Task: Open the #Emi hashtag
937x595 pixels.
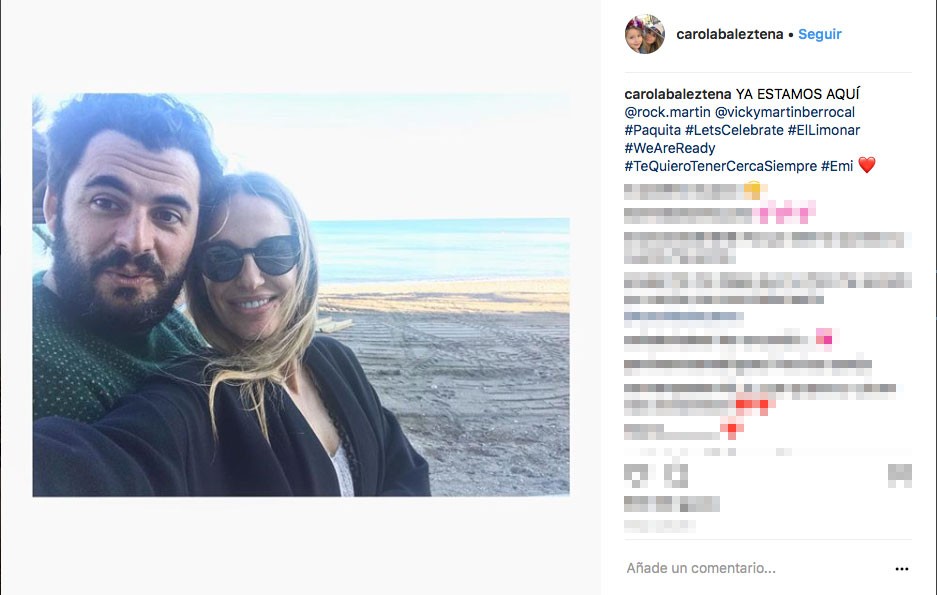Action: 837,165
